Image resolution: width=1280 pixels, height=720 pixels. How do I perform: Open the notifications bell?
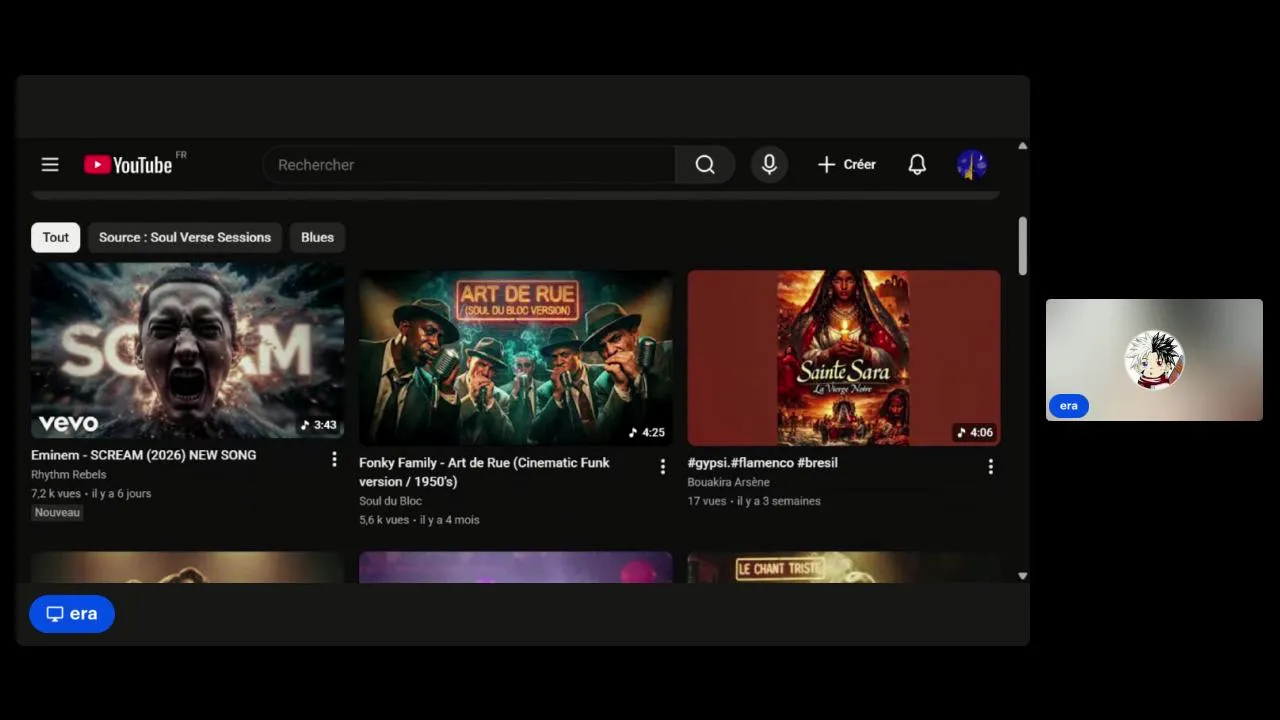(917, 165)
